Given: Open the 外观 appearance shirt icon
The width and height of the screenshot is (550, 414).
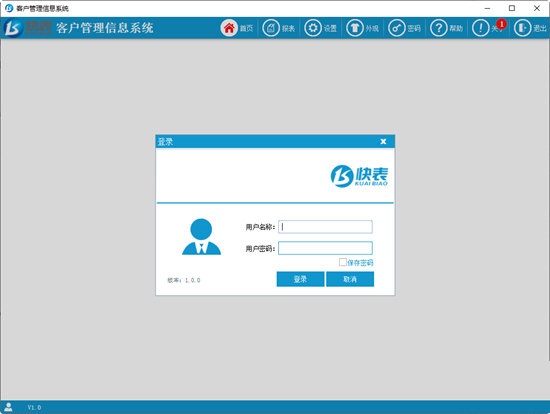Looking at the screenshot, I should click(355, 28).
